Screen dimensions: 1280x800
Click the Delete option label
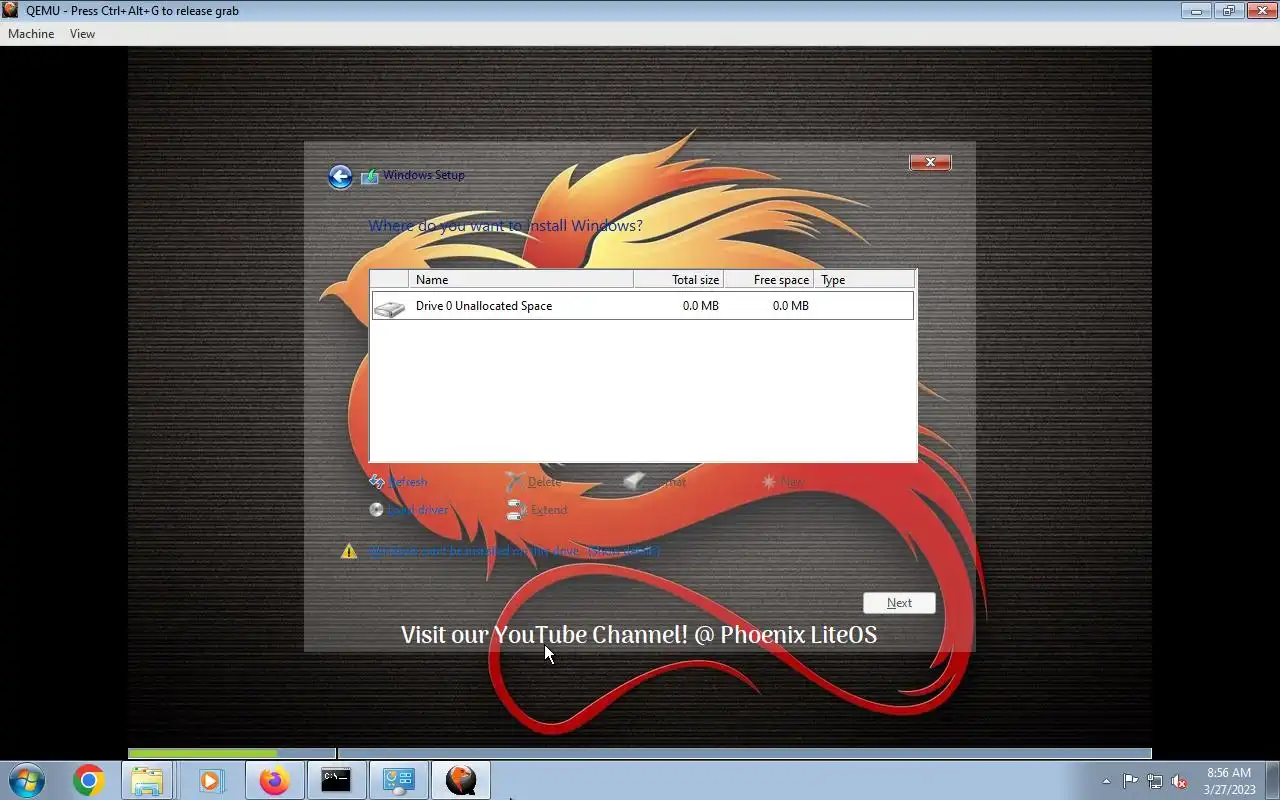pyautogui.click(x=544, y=482)
